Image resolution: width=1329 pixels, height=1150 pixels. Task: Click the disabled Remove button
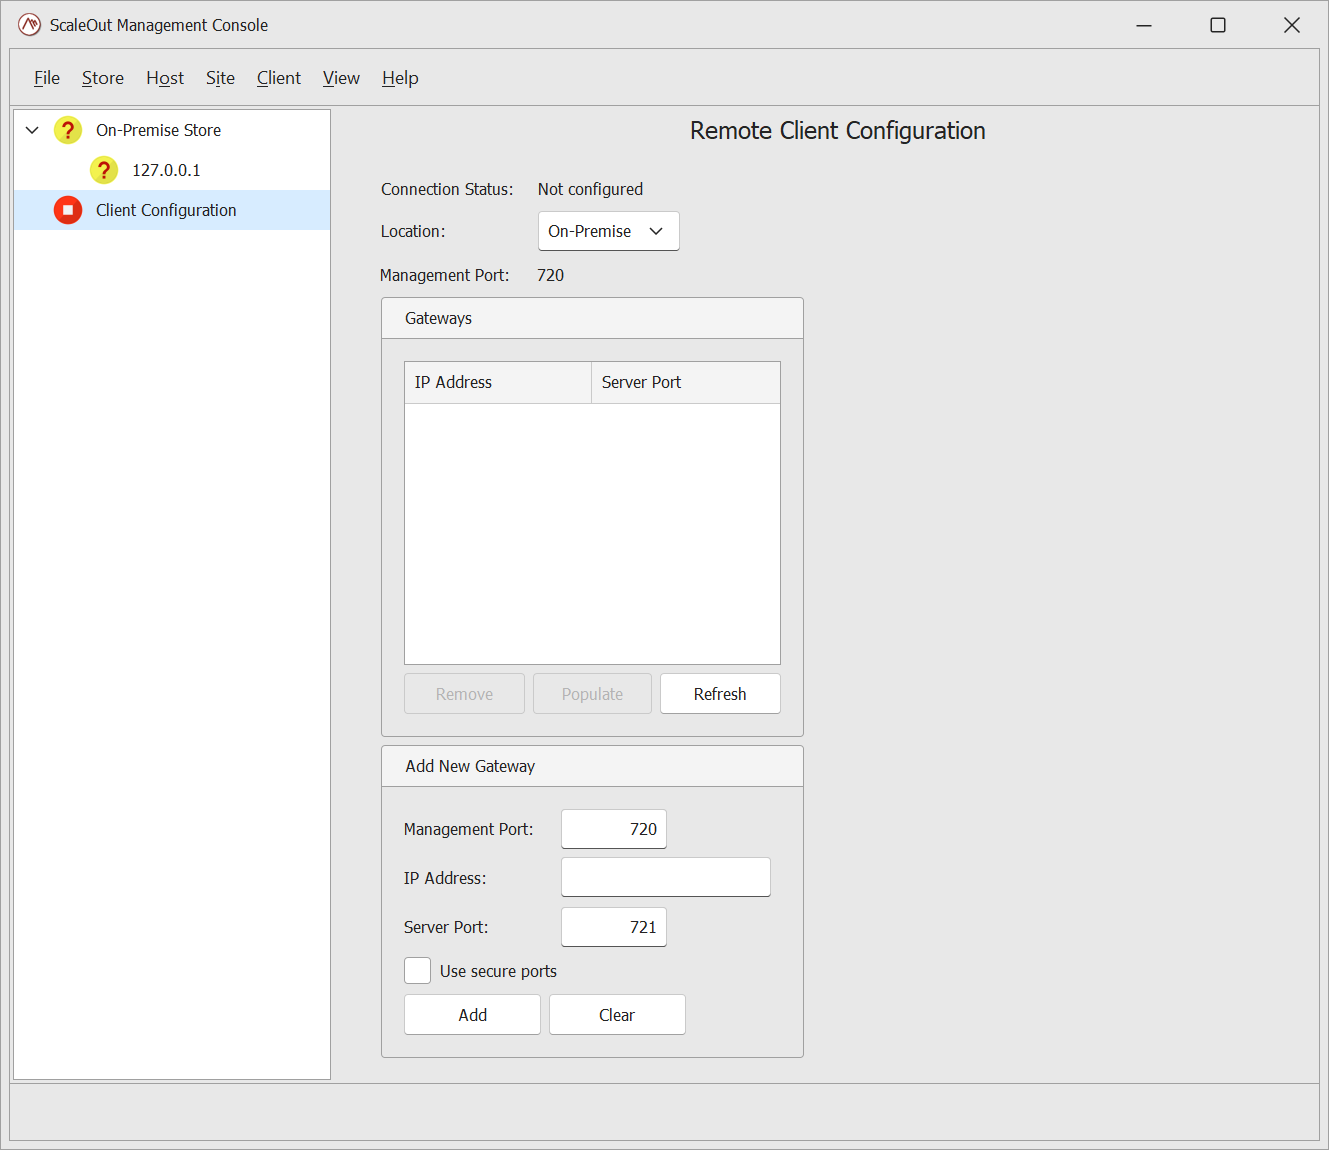coord(464,694)
